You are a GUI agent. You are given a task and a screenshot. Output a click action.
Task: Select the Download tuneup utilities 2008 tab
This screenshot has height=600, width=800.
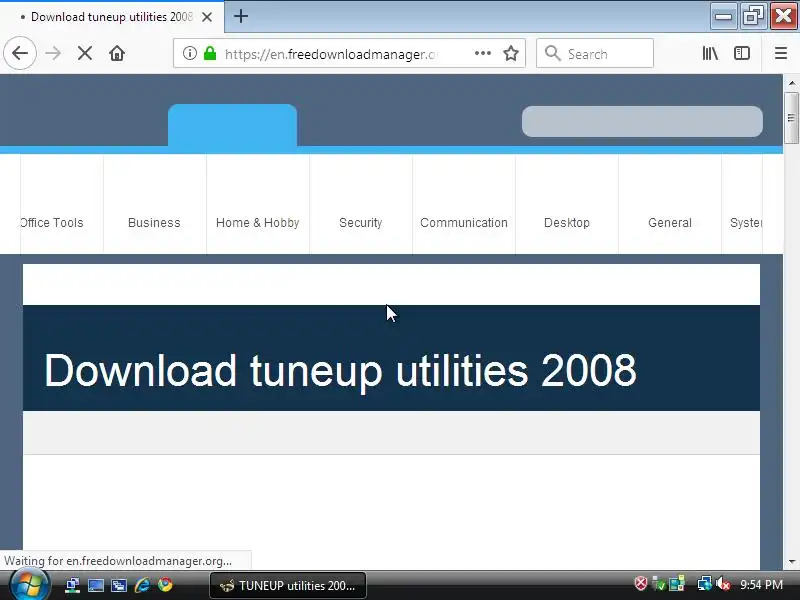pos(112,17)
